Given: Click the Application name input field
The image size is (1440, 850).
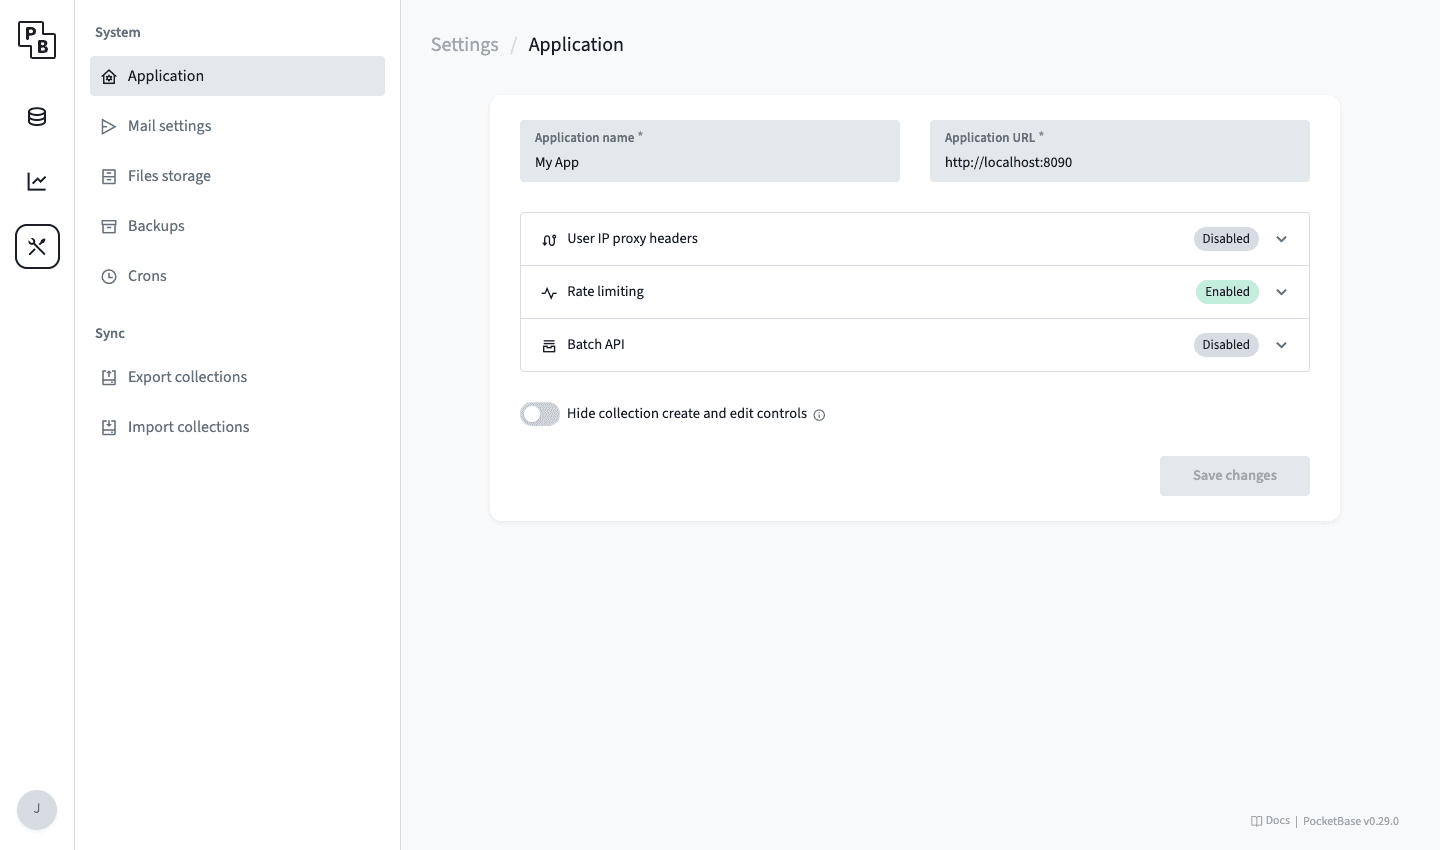Looking at the screenshot, I should coord(709,162).
